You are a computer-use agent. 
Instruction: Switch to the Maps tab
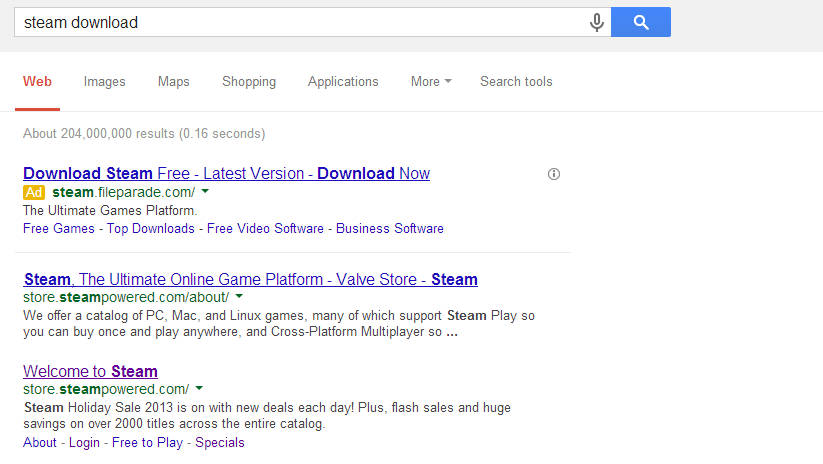[174, 82]
